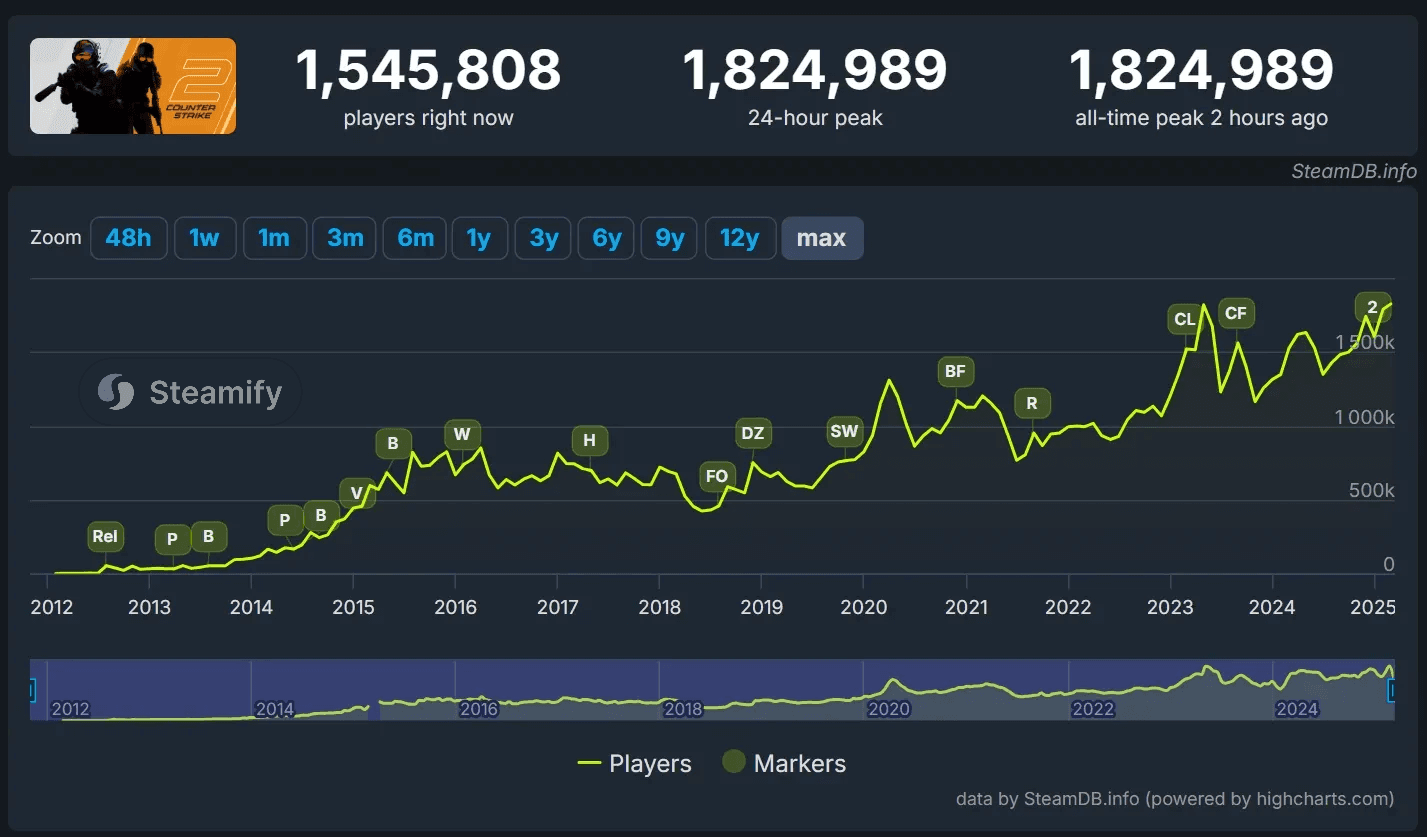The height and width of the screenshot is (837, 1427).
Task: Click the 'CL' marker near 2023
Action: [1185, 320]
